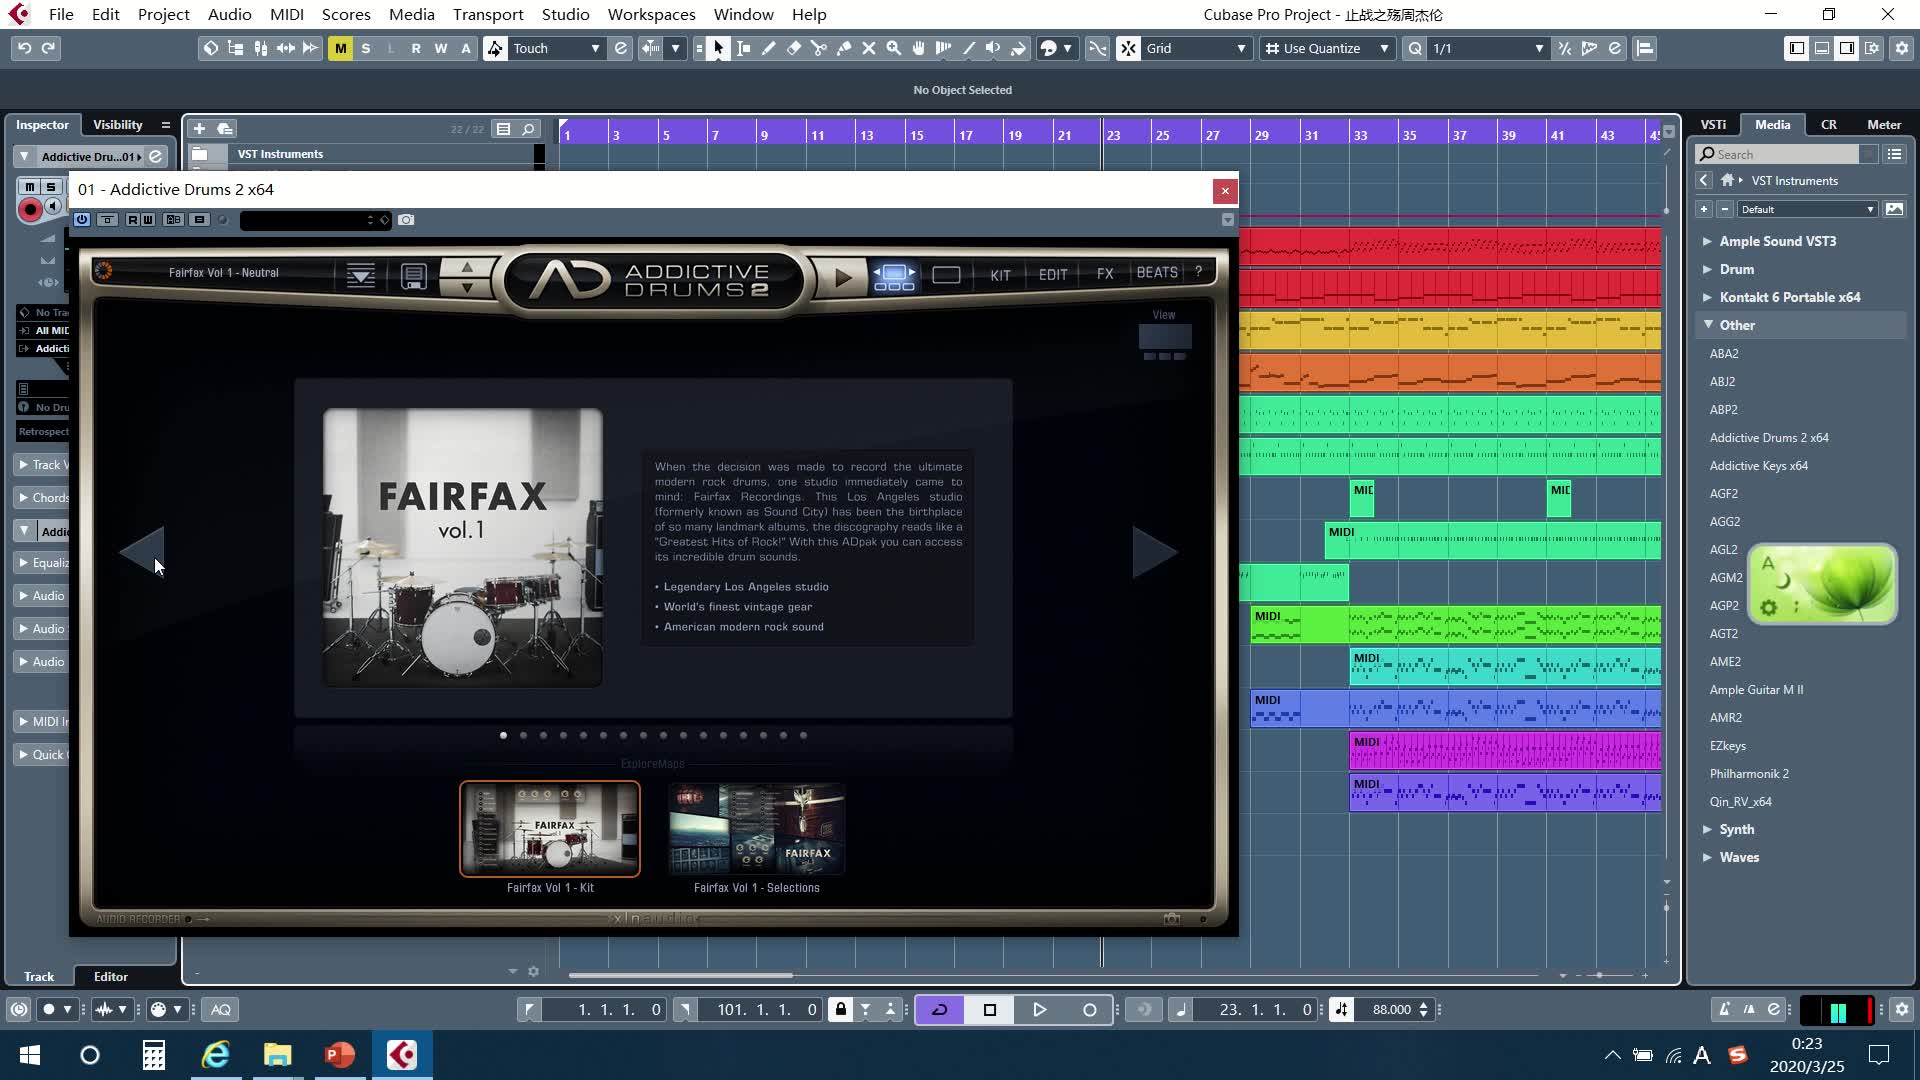Click the plugin snapshot camera icon
The image size is (1920, 1080).
tap(406, 220)
